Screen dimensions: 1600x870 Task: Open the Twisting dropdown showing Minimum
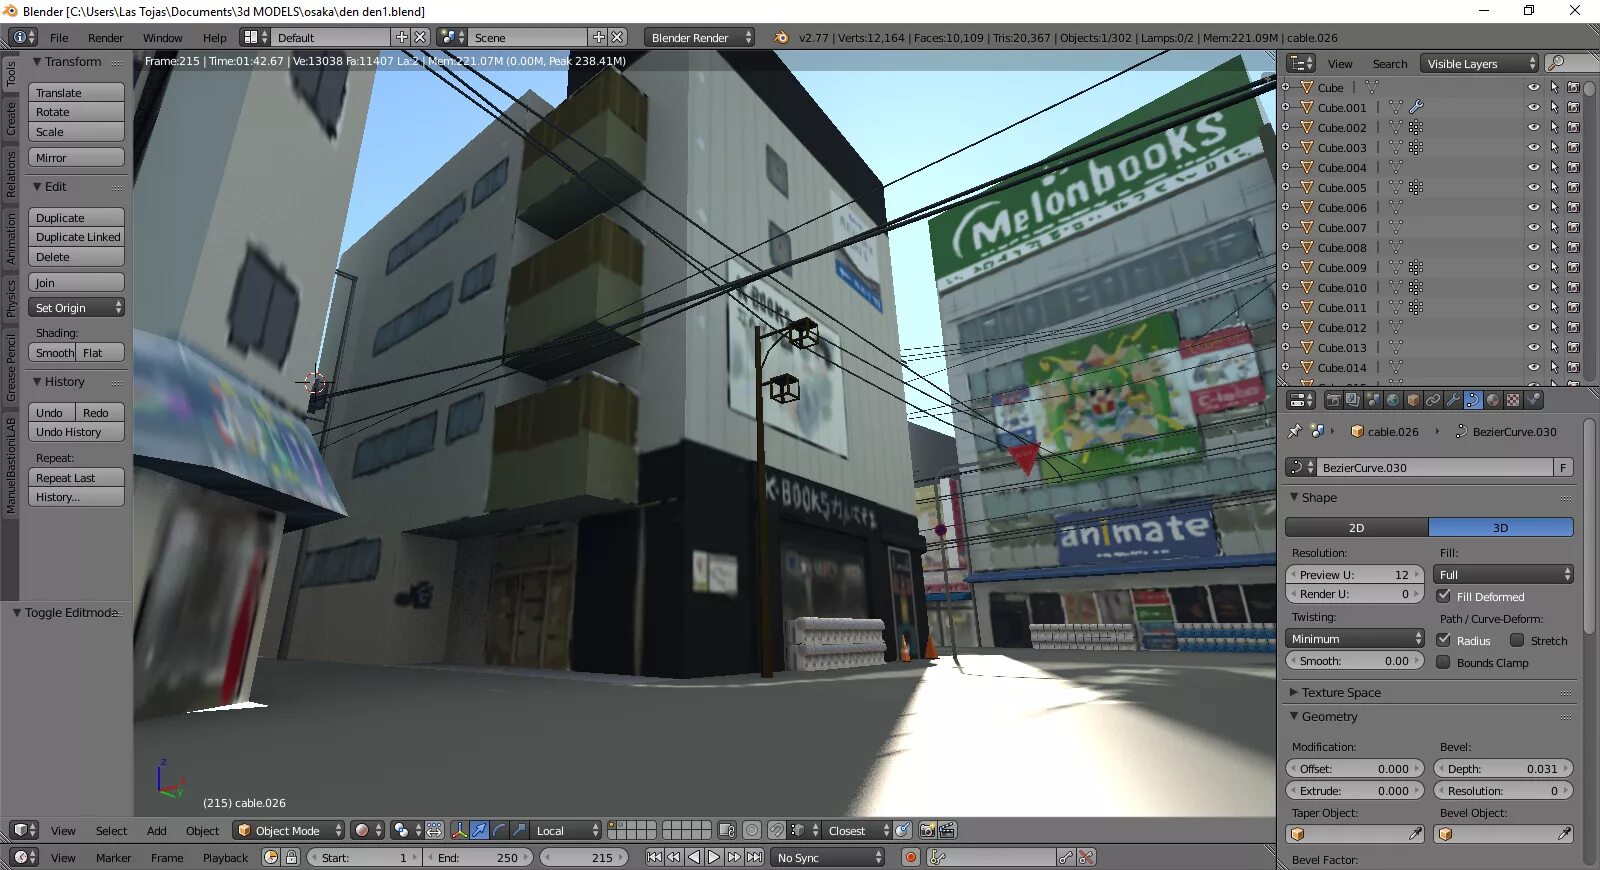click(x=1354, y=638)
